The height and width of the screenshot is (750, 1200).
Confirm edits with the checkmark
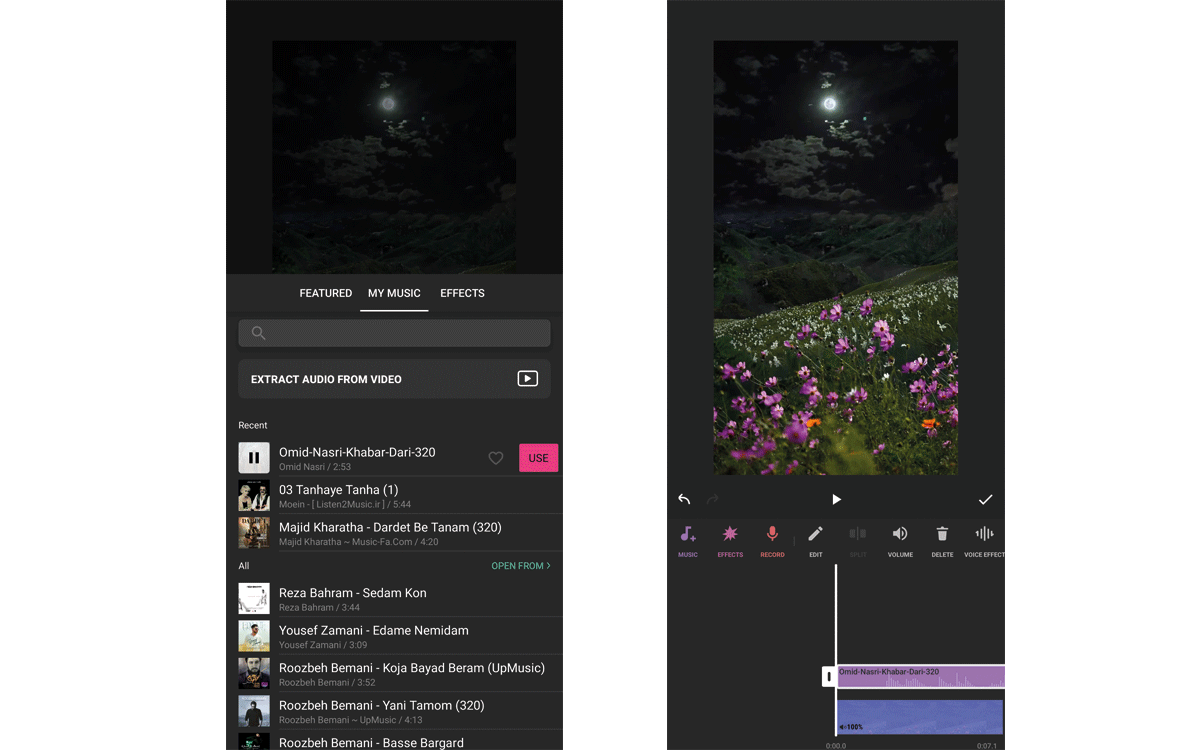[985, 499]
